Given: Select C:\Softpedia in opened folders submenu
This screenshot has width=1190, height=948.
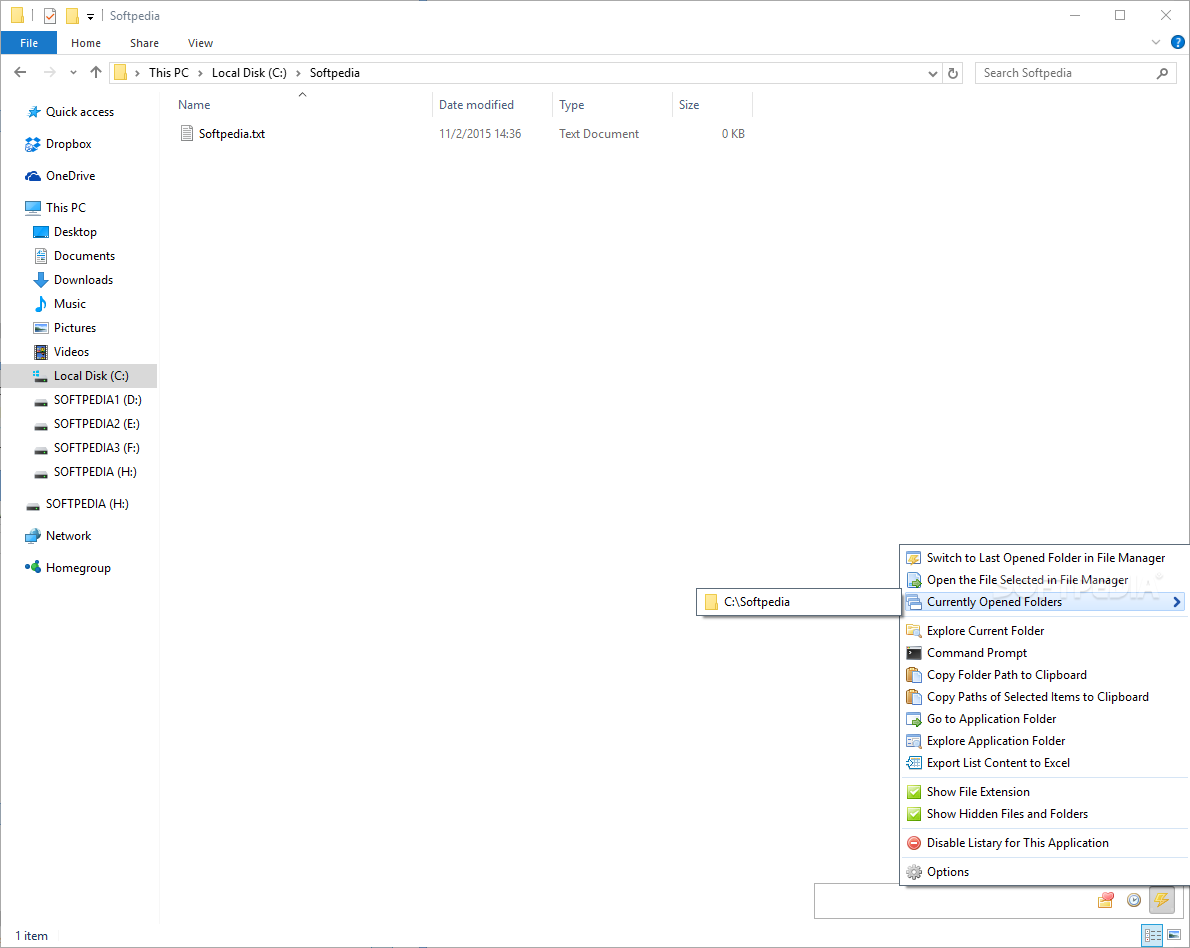Looking at the screenshot, I should (798, 602).
